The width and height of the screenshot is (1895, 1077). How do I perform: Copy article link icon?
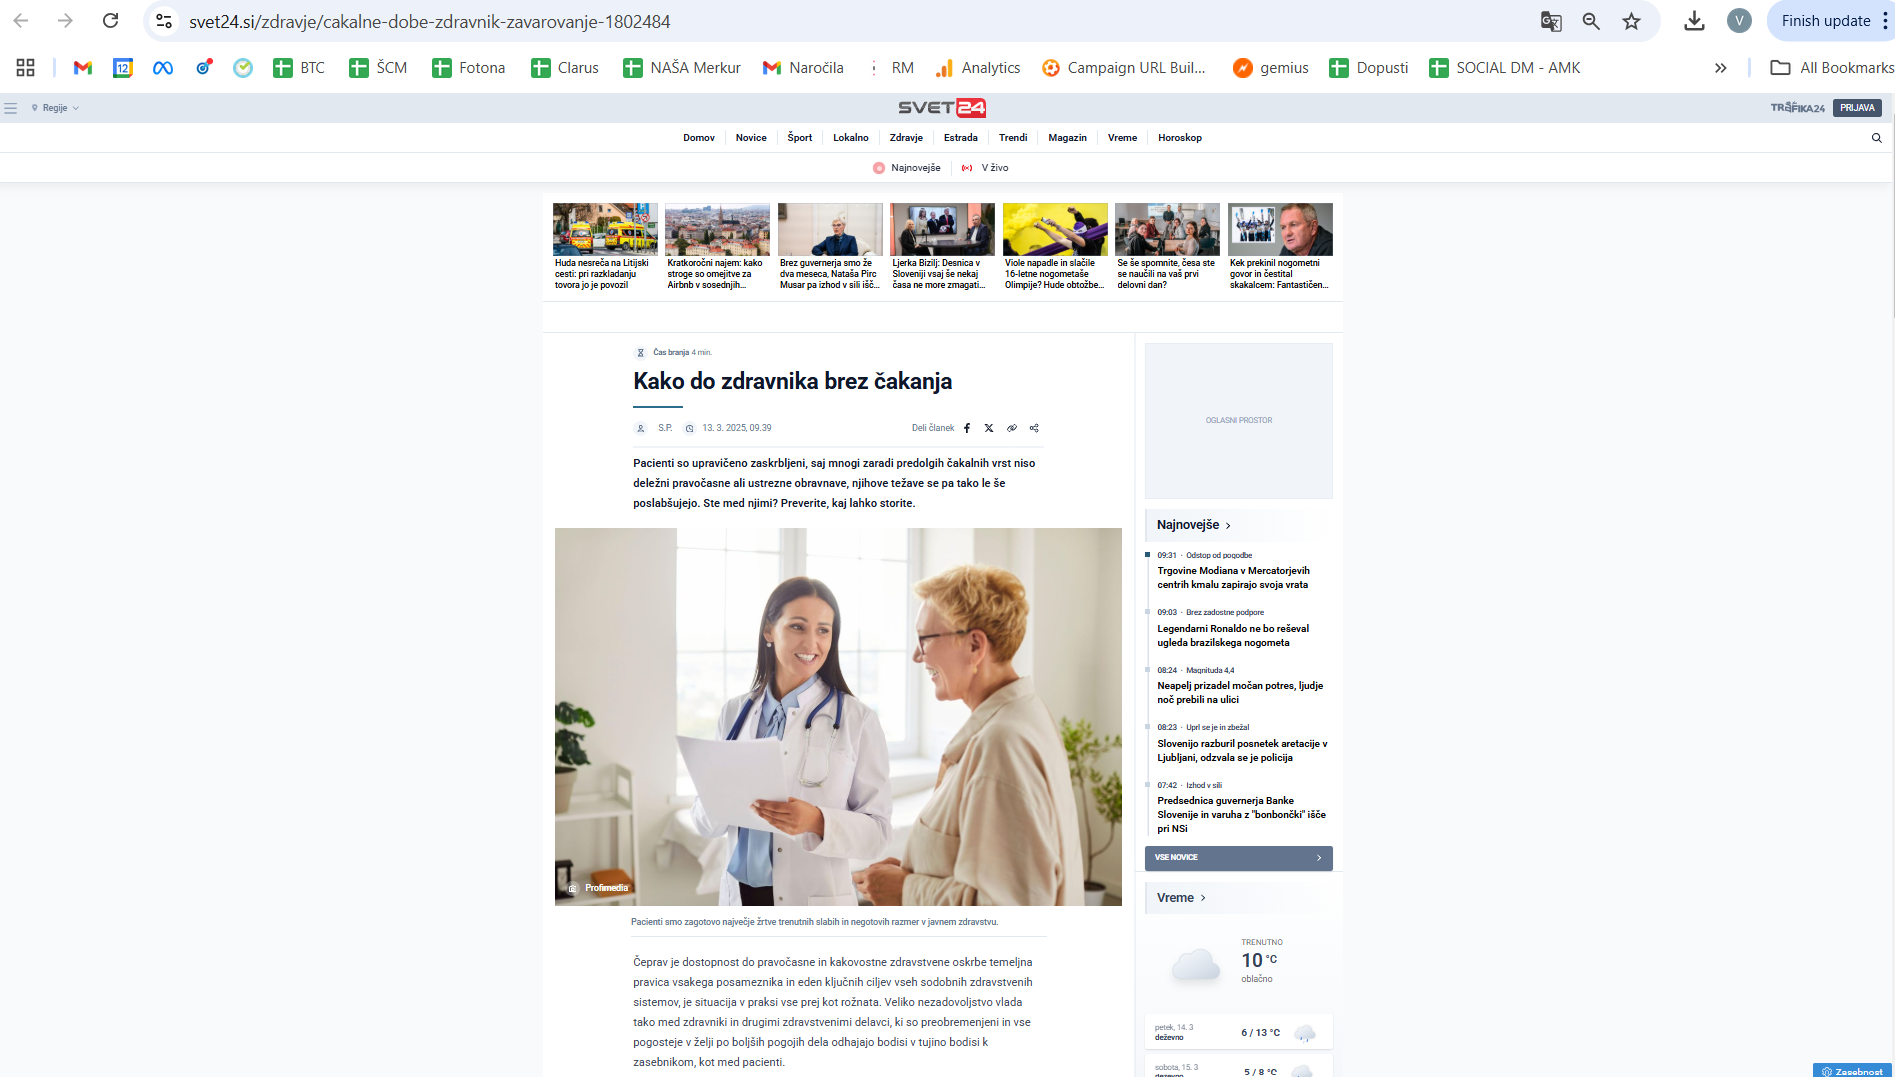click(1012, 428)
